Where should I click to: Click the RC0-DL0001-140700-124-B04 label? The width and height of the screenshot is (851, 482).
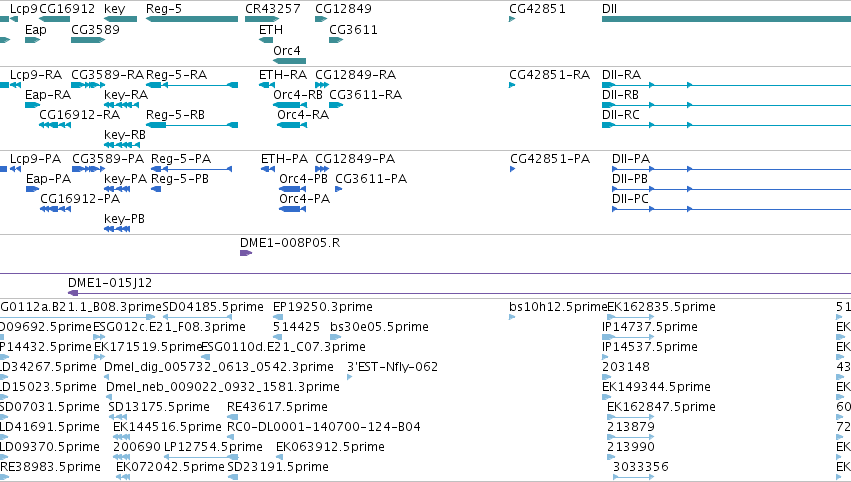(323, 427)
